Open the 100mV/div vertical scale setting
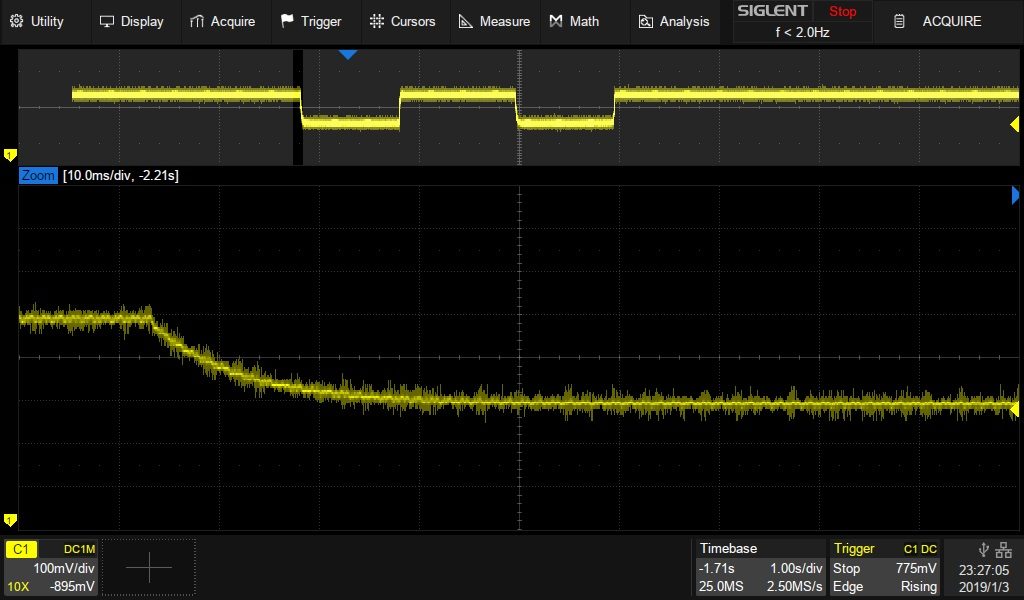 tap(64, 568)
